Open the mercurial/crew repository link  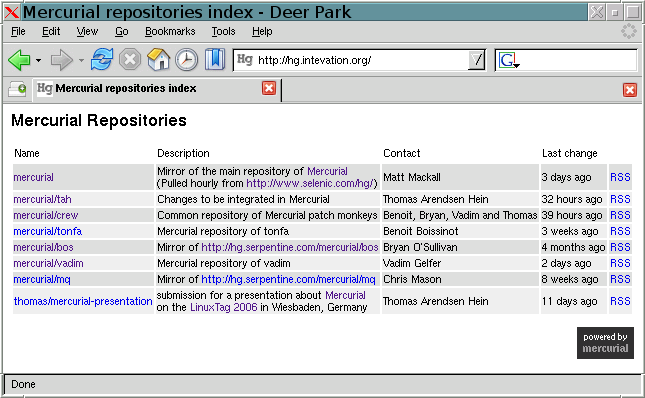[46, 215]
